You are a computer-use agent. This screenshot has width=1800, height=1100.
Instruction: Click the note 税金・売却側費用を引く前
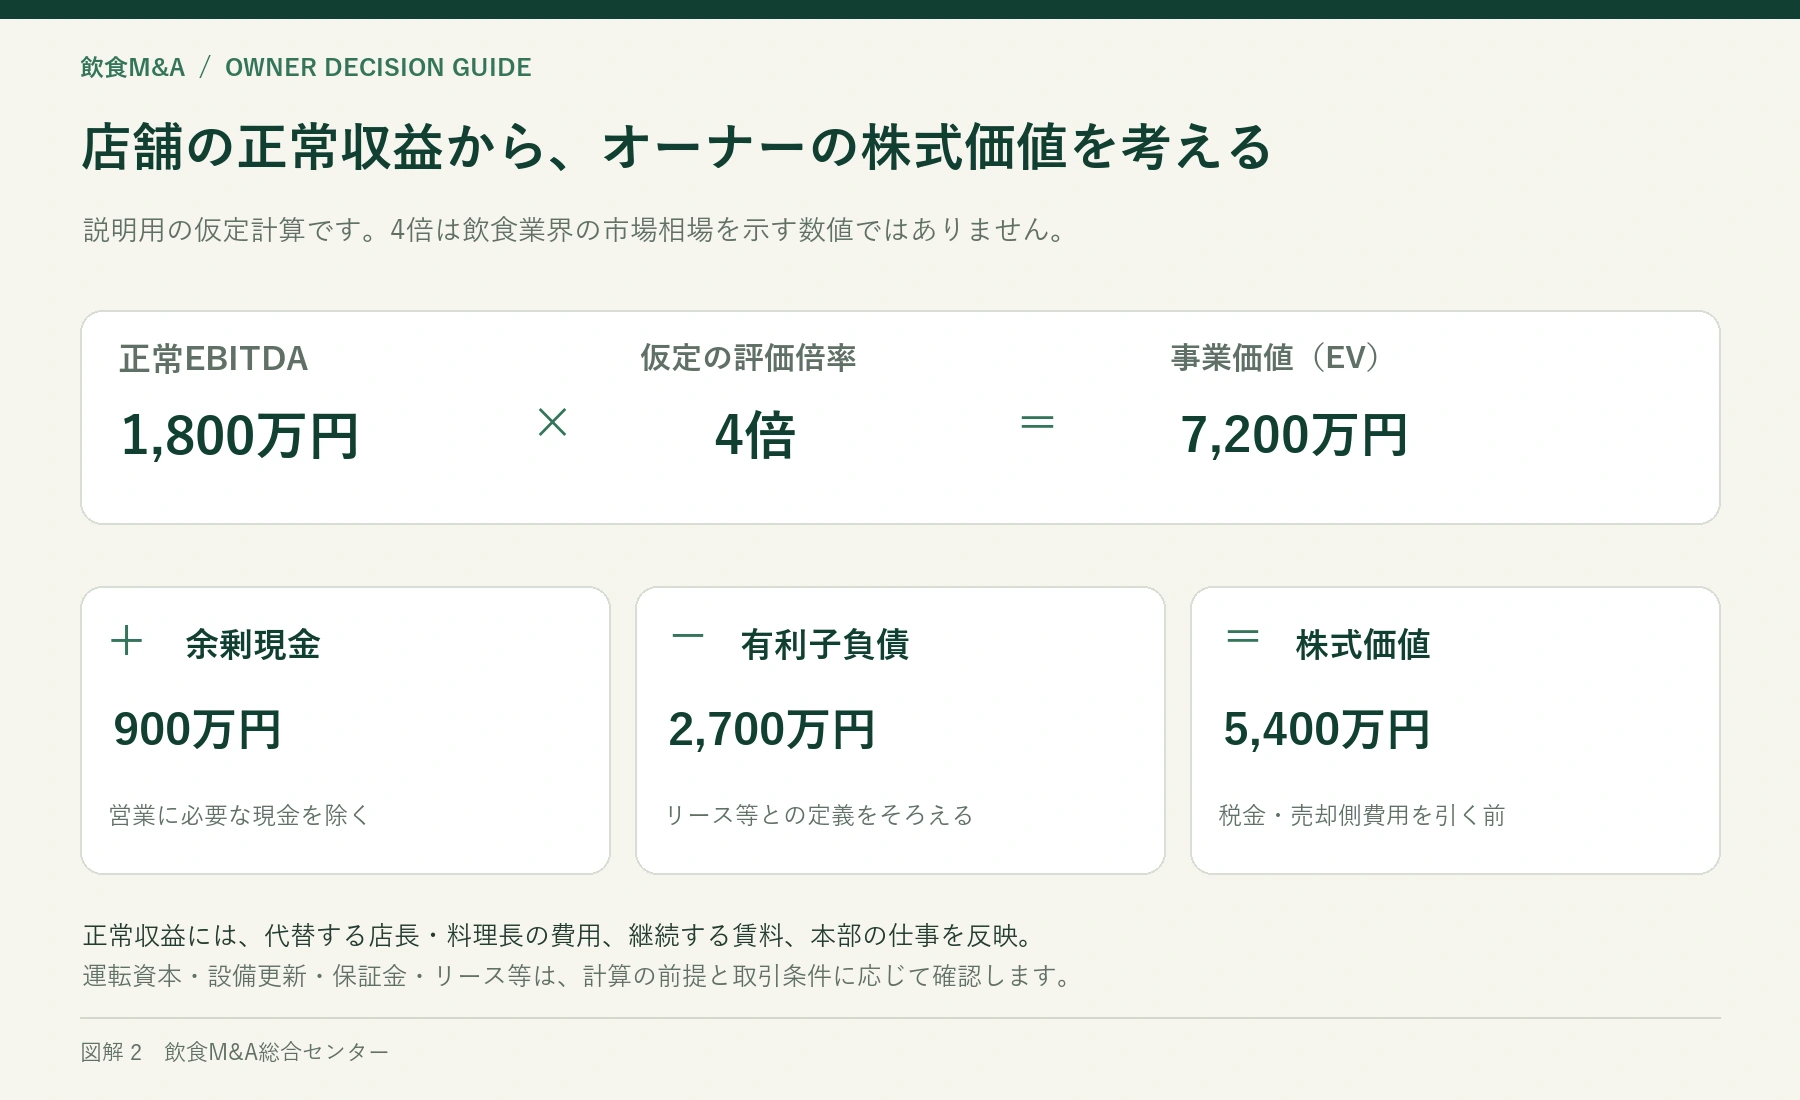pyautogui.click(x=1362, y=815)
